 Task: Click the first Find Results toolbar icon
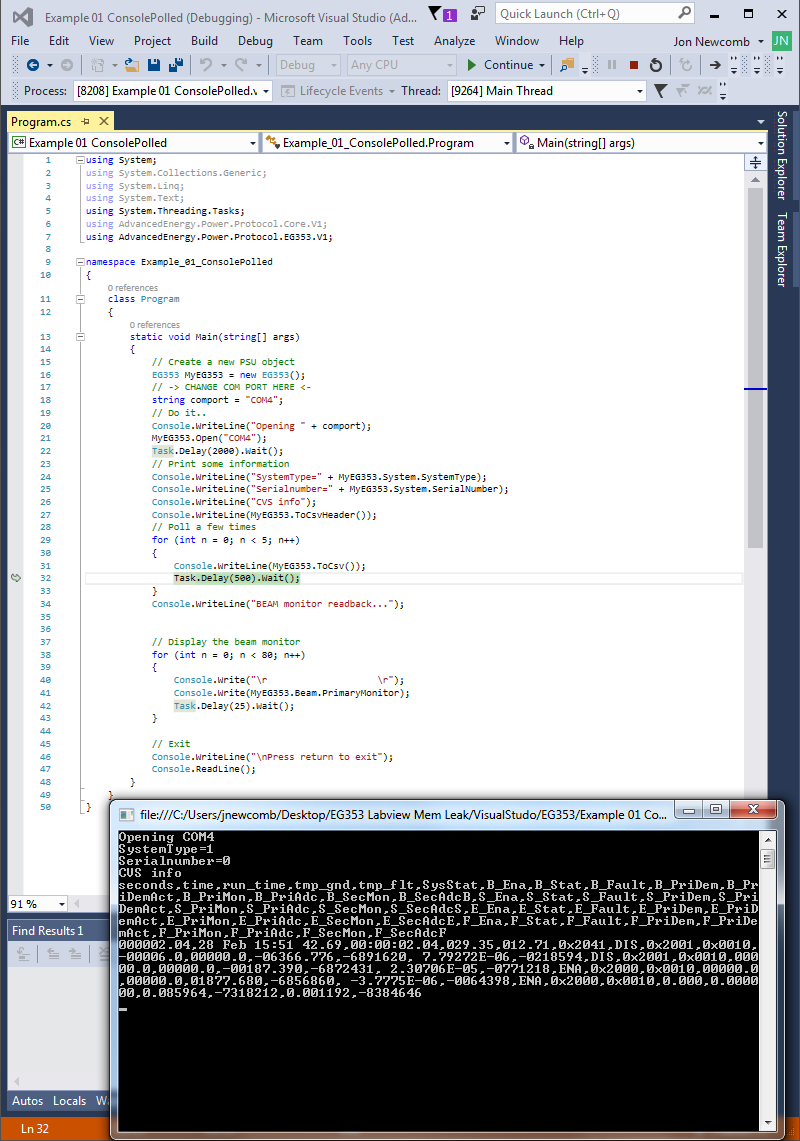pos(23,953)
